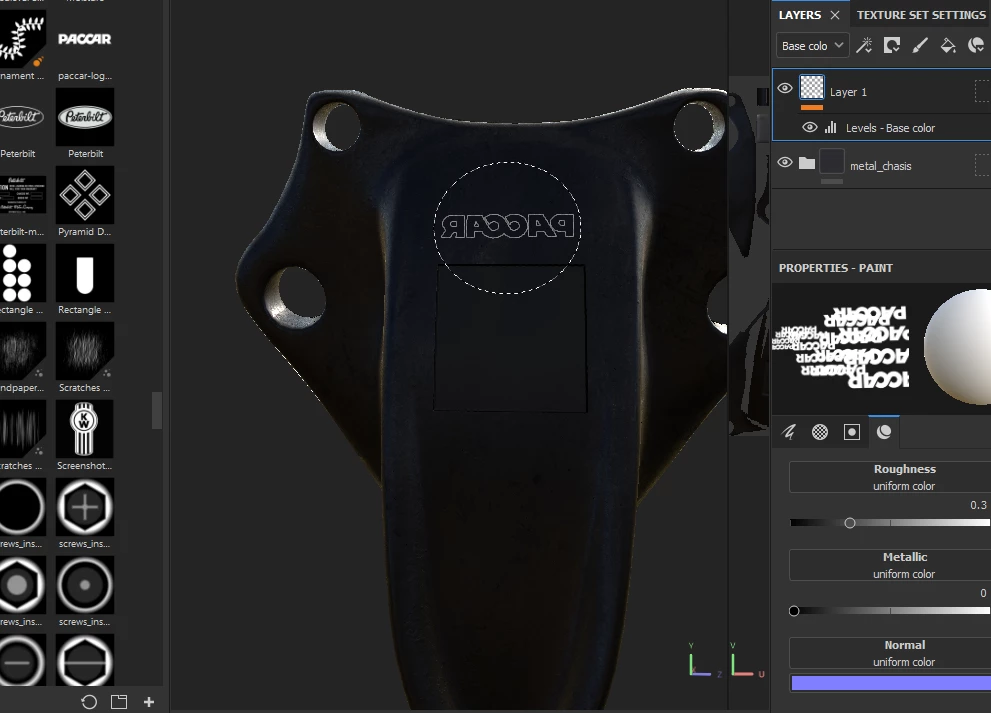
Task: Switch to Texture Set Settings tab
Action: pyautogui.click(x=920, y=15)
